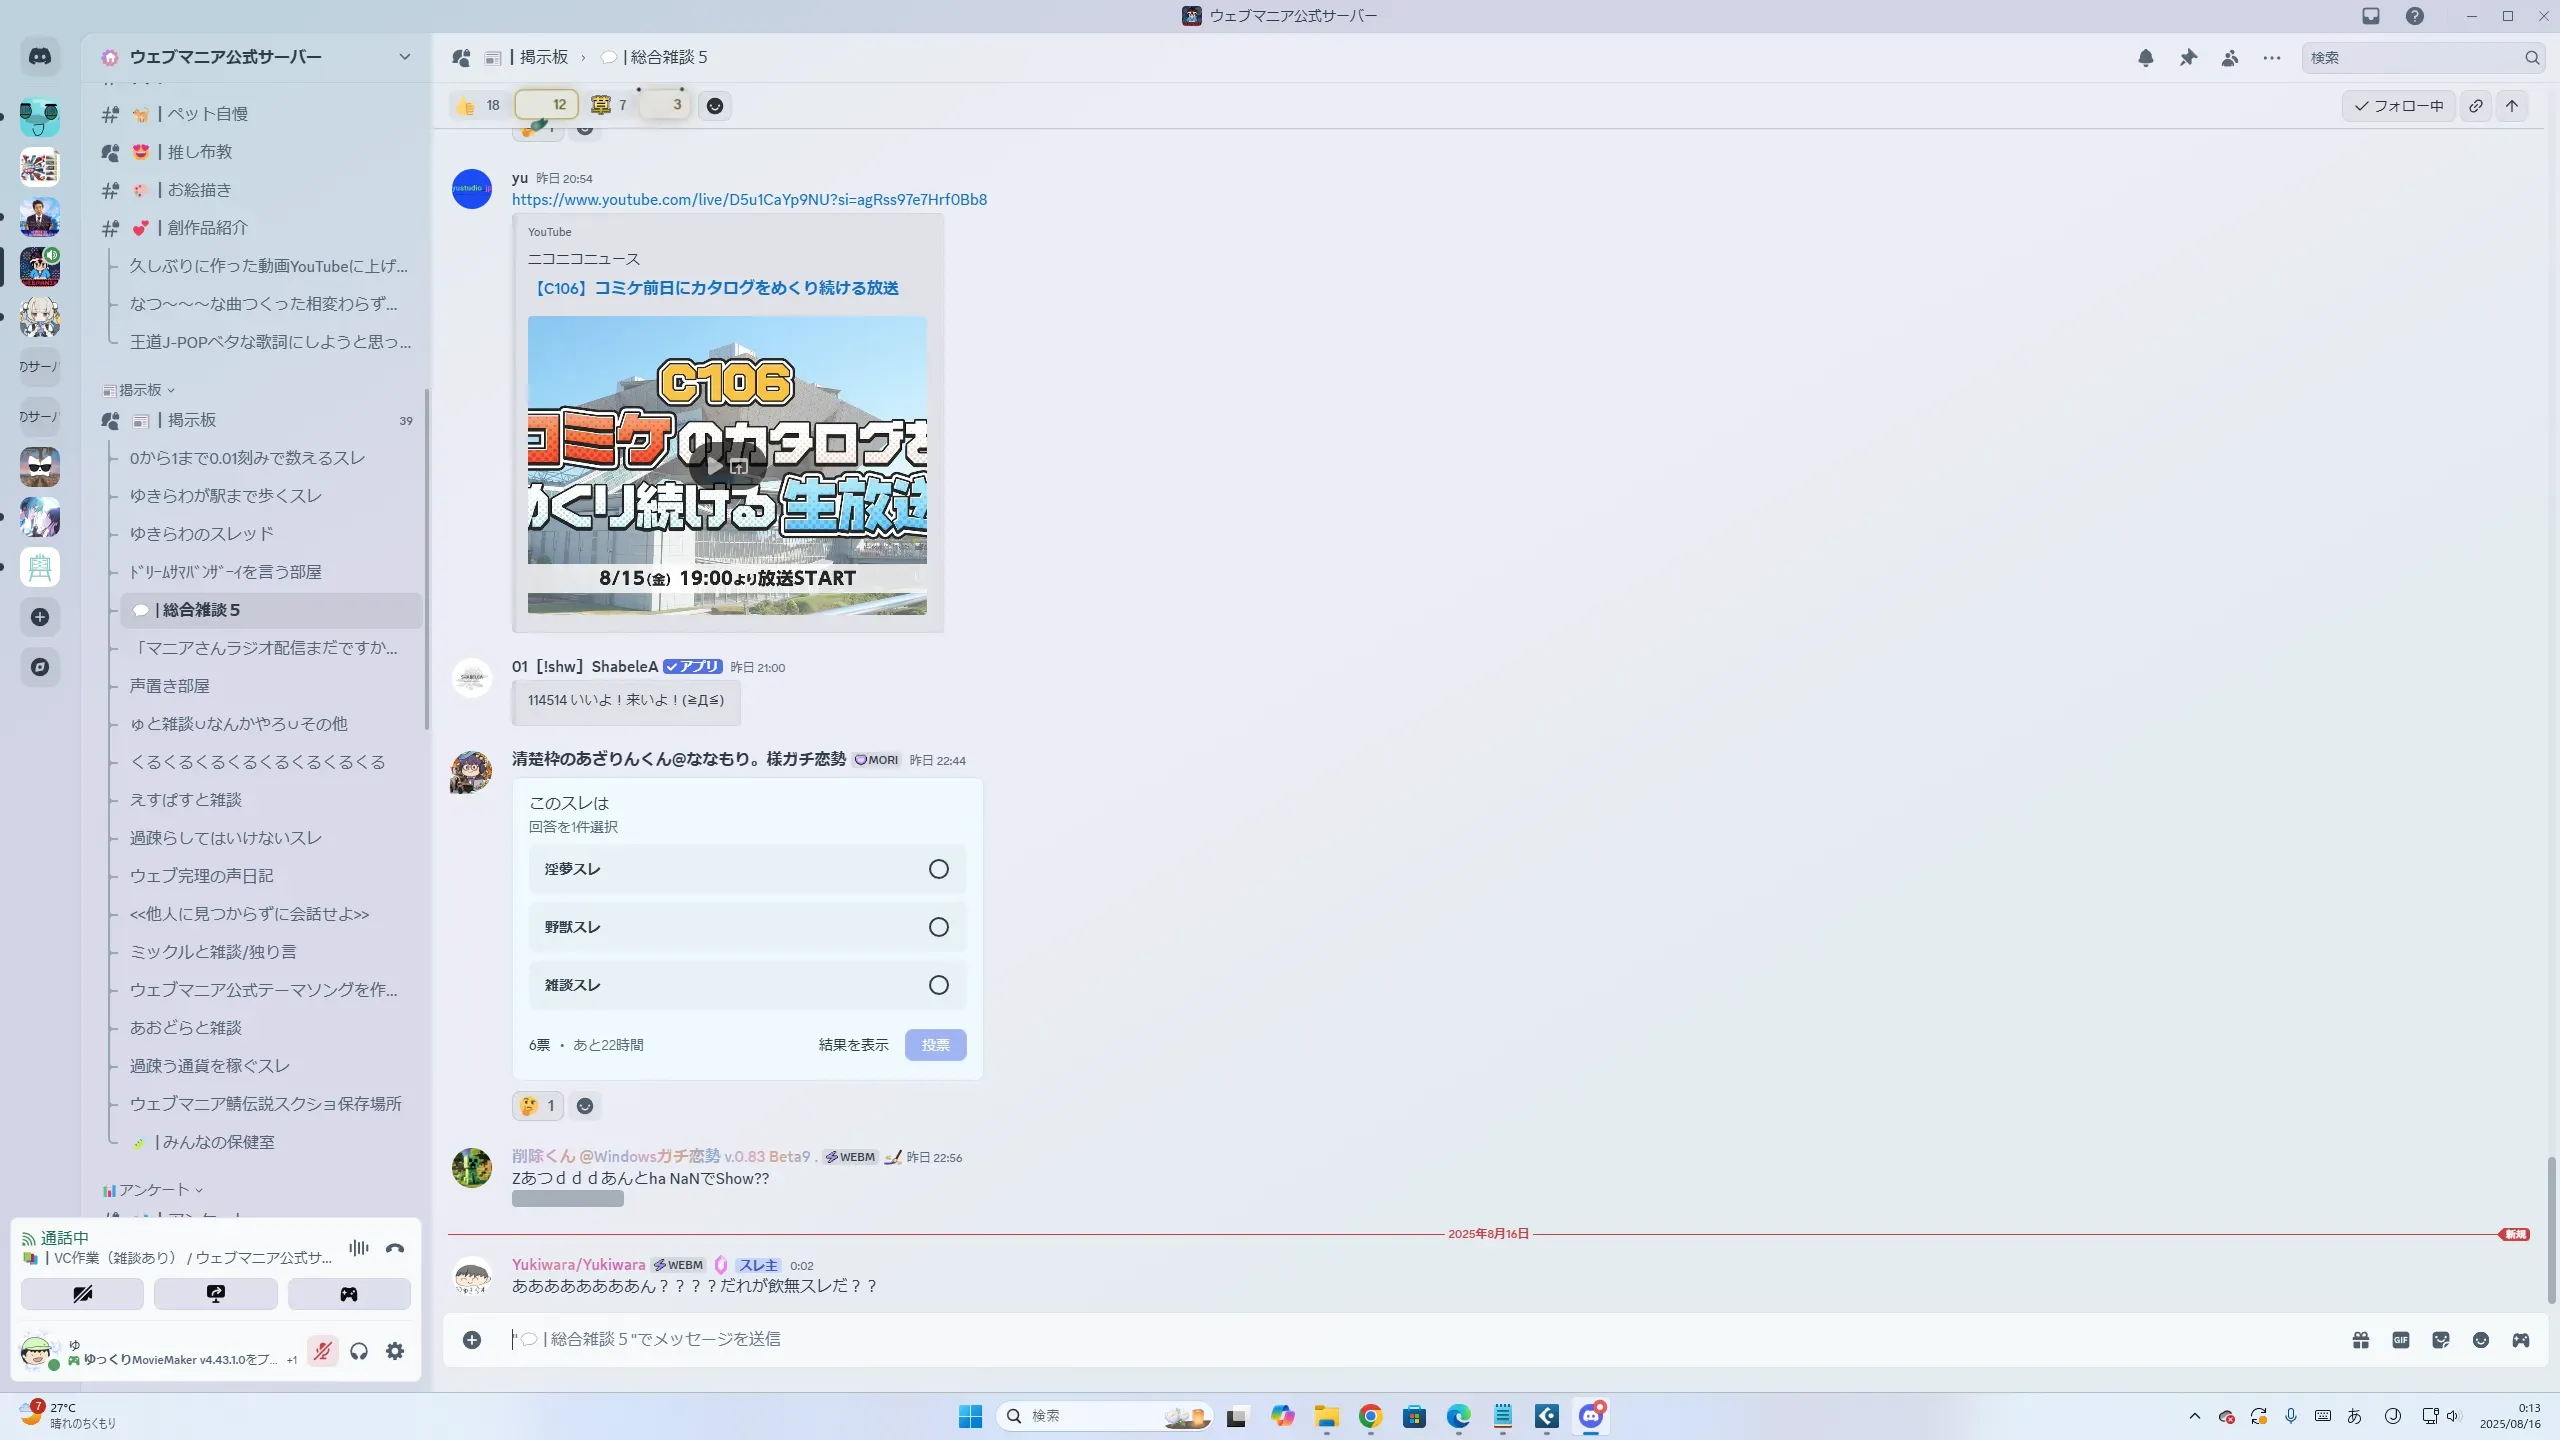Open notification settings bell icon
The image size is (2560, 1440).
click(2145, 58)
